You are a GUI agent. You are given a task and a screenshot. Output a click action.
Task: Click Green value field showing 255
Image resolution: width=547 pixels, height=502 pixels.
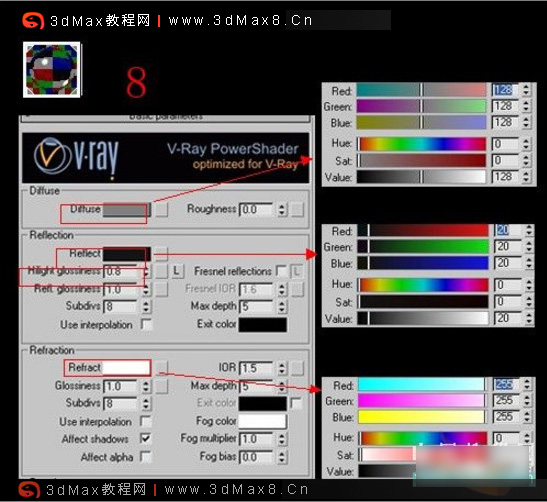point(505,400)
